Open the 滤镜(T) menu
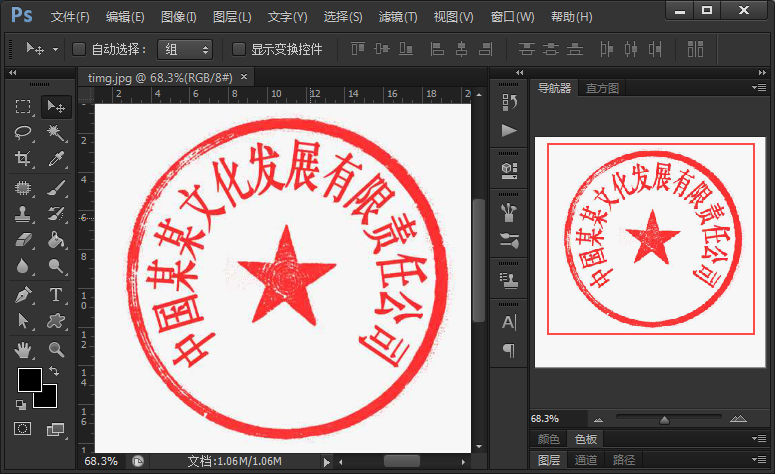Screen dimensions: 775x474 398,17
